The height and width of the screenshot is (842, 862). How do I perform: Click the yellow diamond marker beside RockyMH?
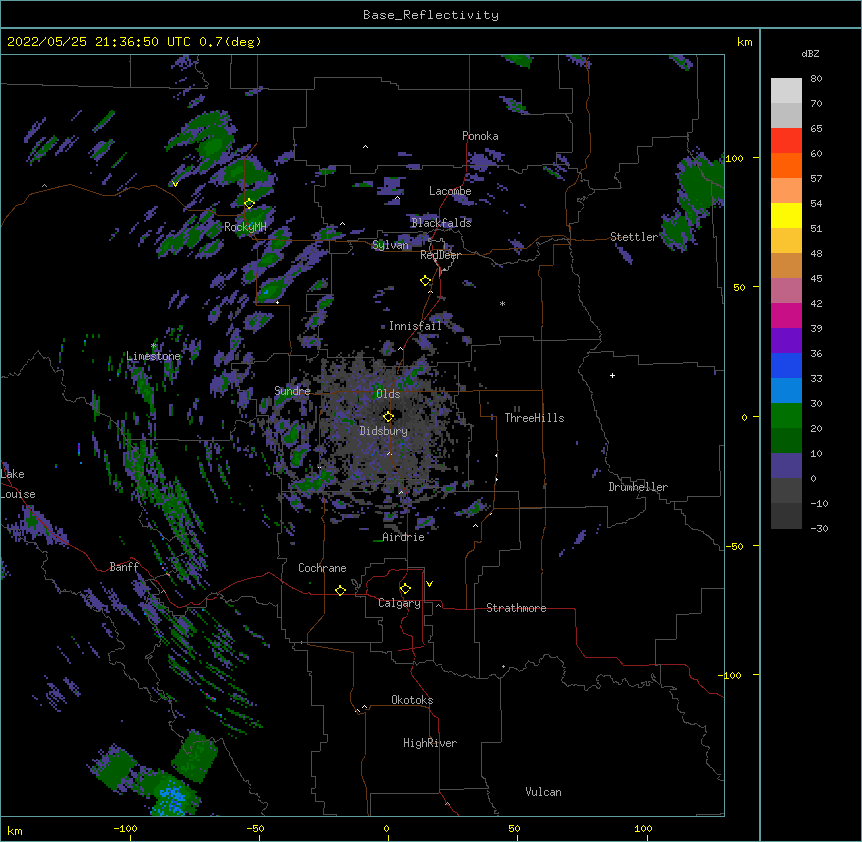tap(249, 203)
